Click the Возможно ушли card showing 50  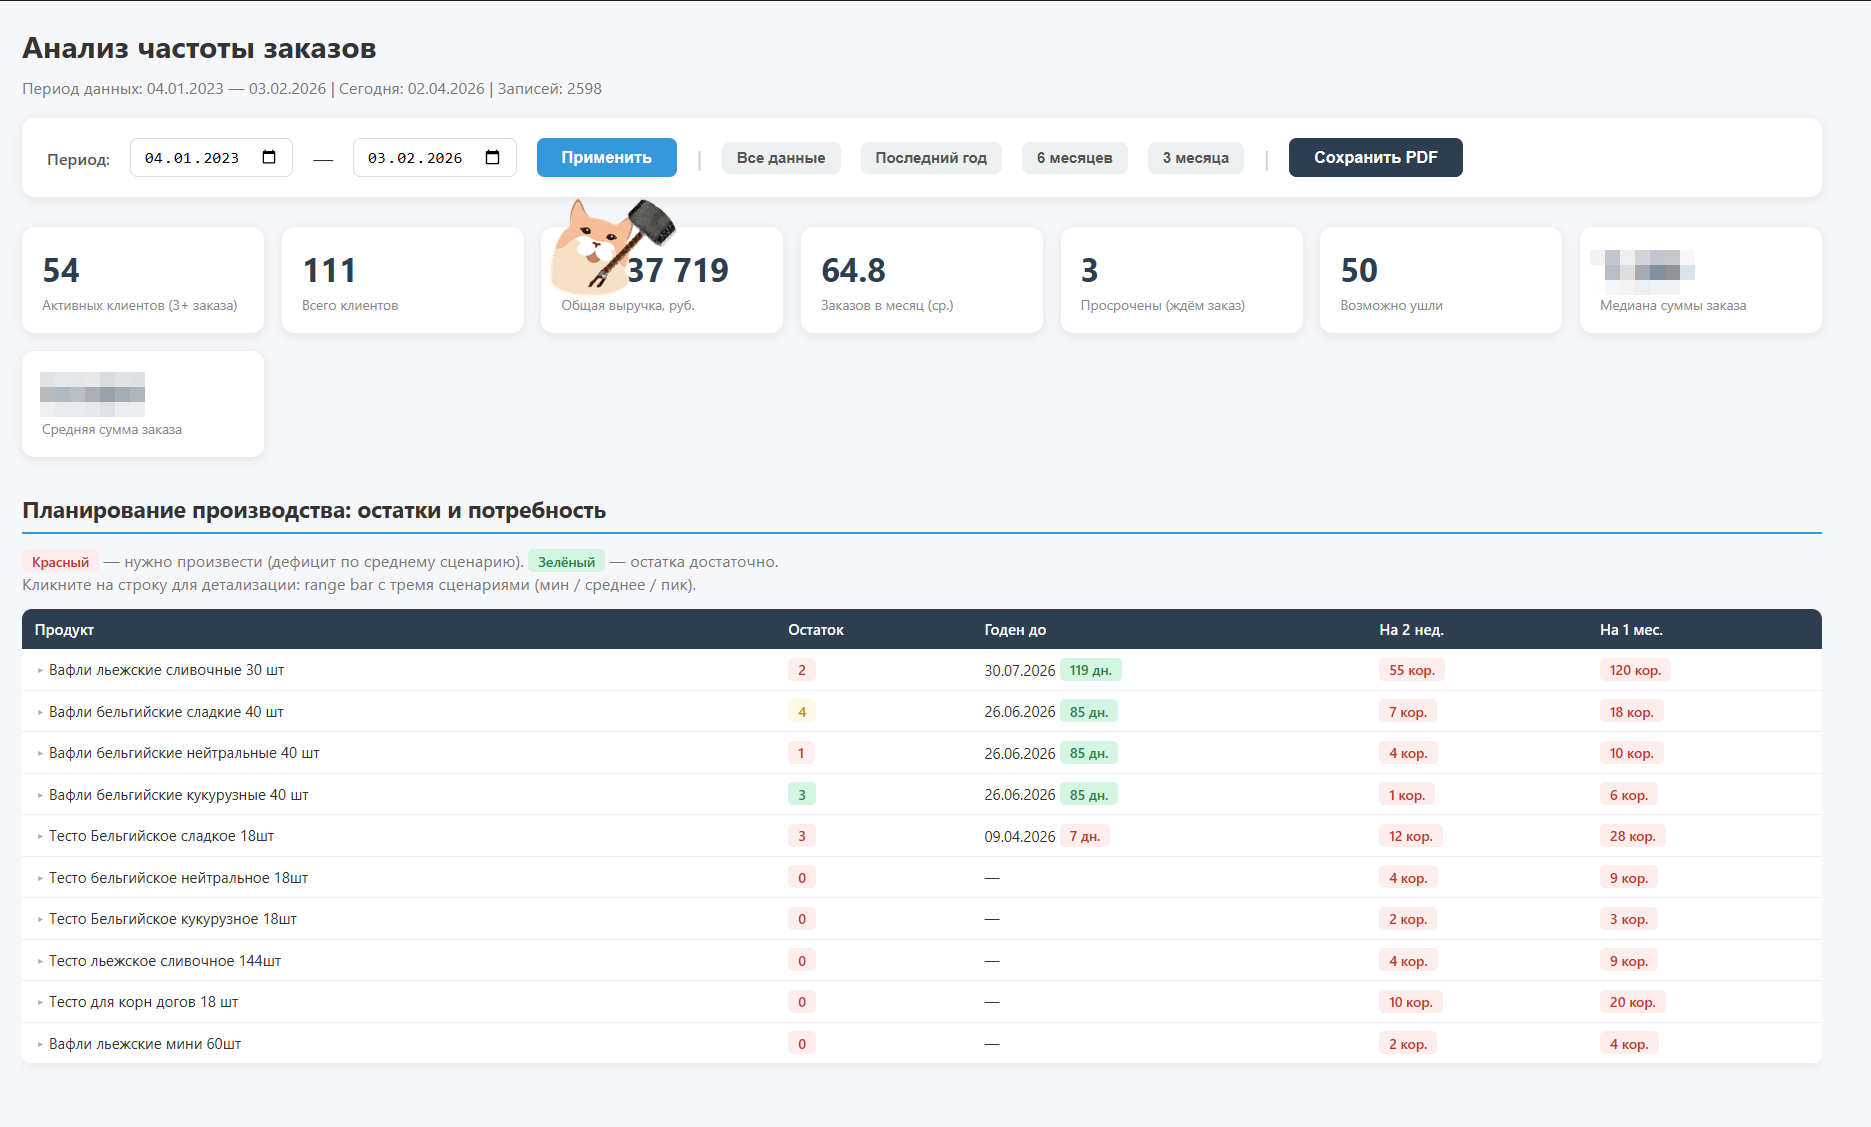pyautogui.click(x=1441, y=280)
